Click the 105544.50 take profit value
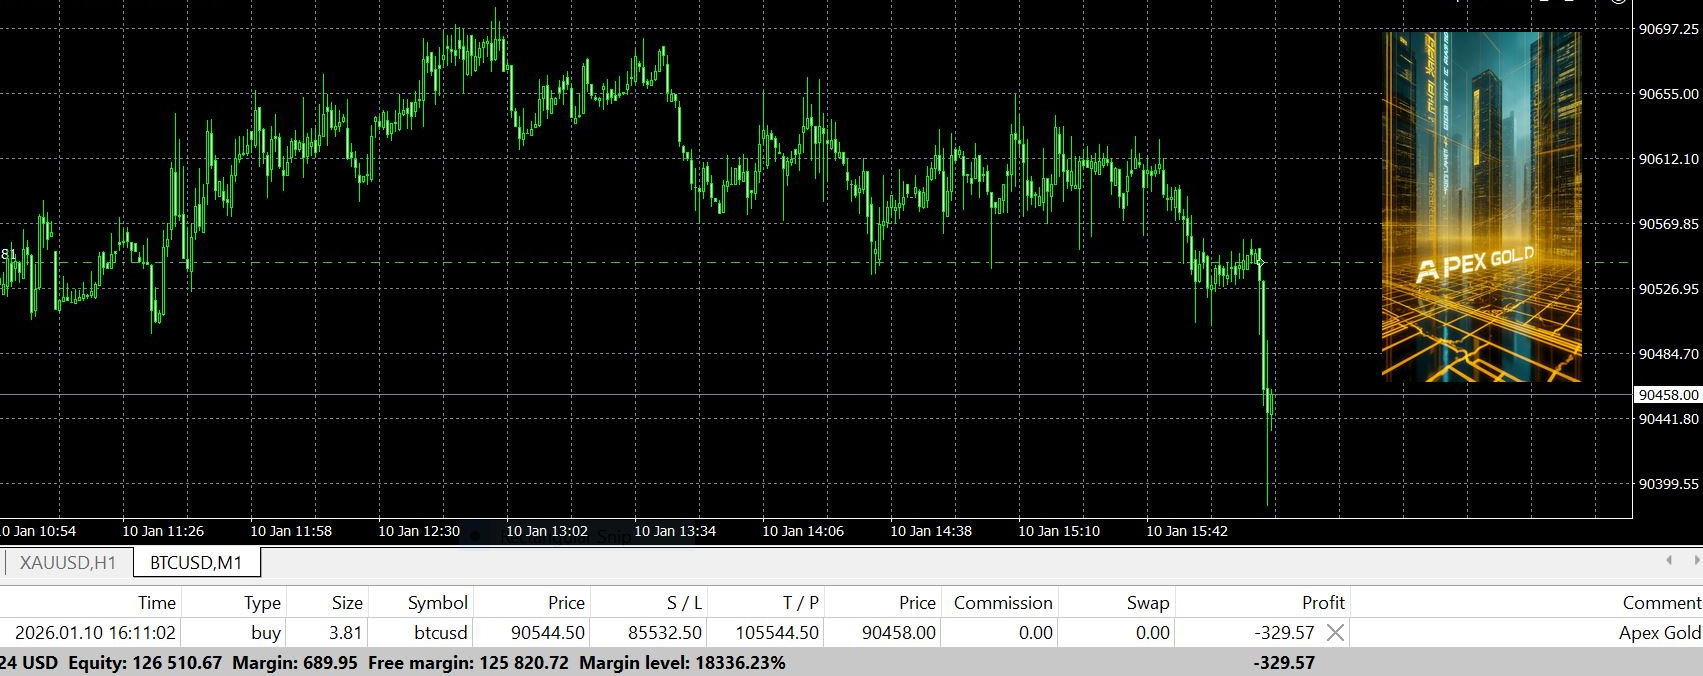The height and width of the screenshot is (676, 1703). point(776,632)
